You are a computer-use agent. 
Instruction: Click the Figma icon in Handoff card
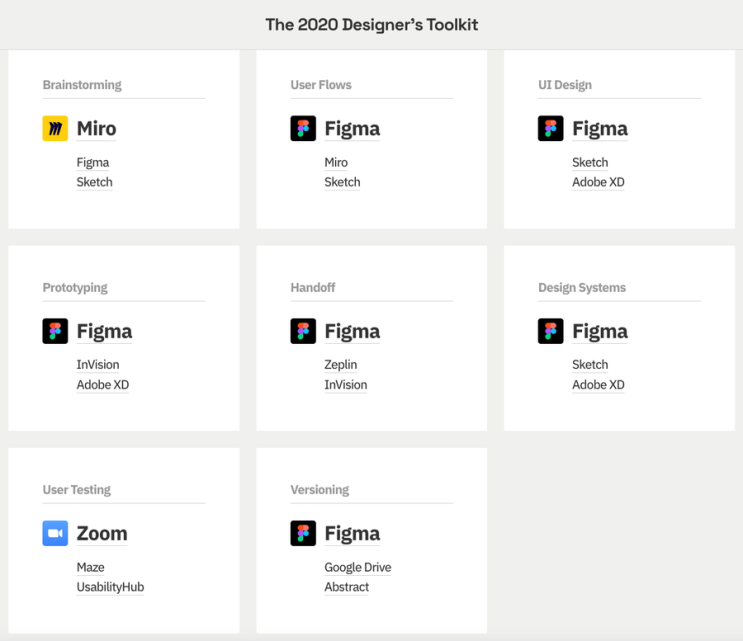[x=303, y=331]
